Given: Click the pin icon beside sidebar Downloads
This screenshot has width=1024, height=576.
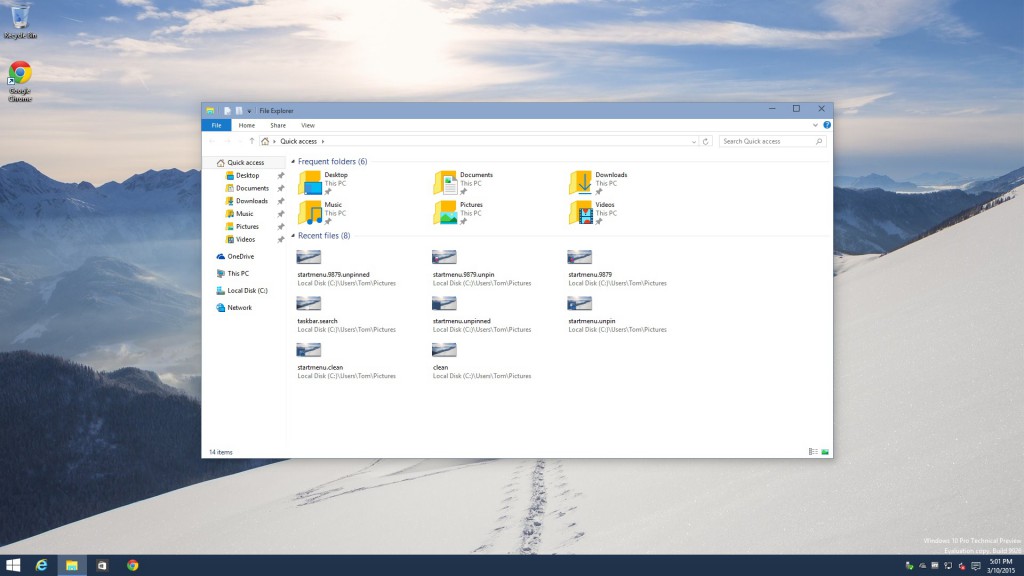Looking at the screenshot, I should 281,201.
